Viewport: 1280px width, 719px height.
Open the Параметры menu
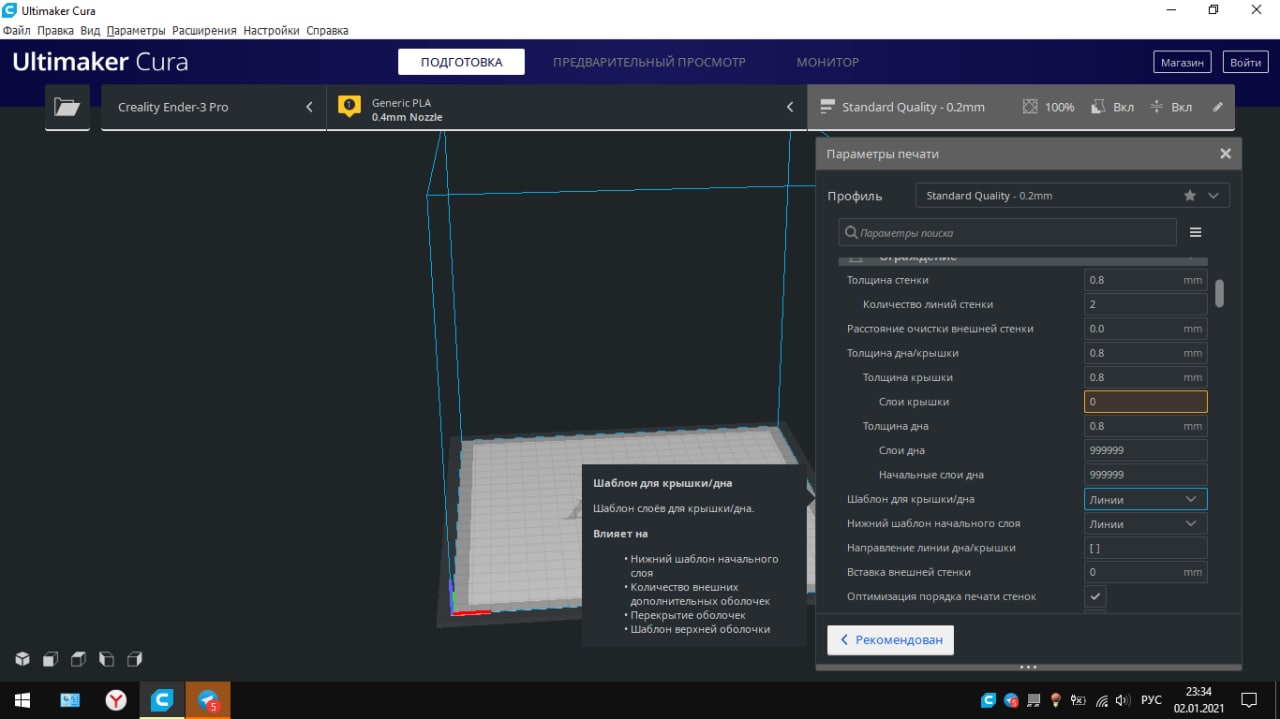136,31
